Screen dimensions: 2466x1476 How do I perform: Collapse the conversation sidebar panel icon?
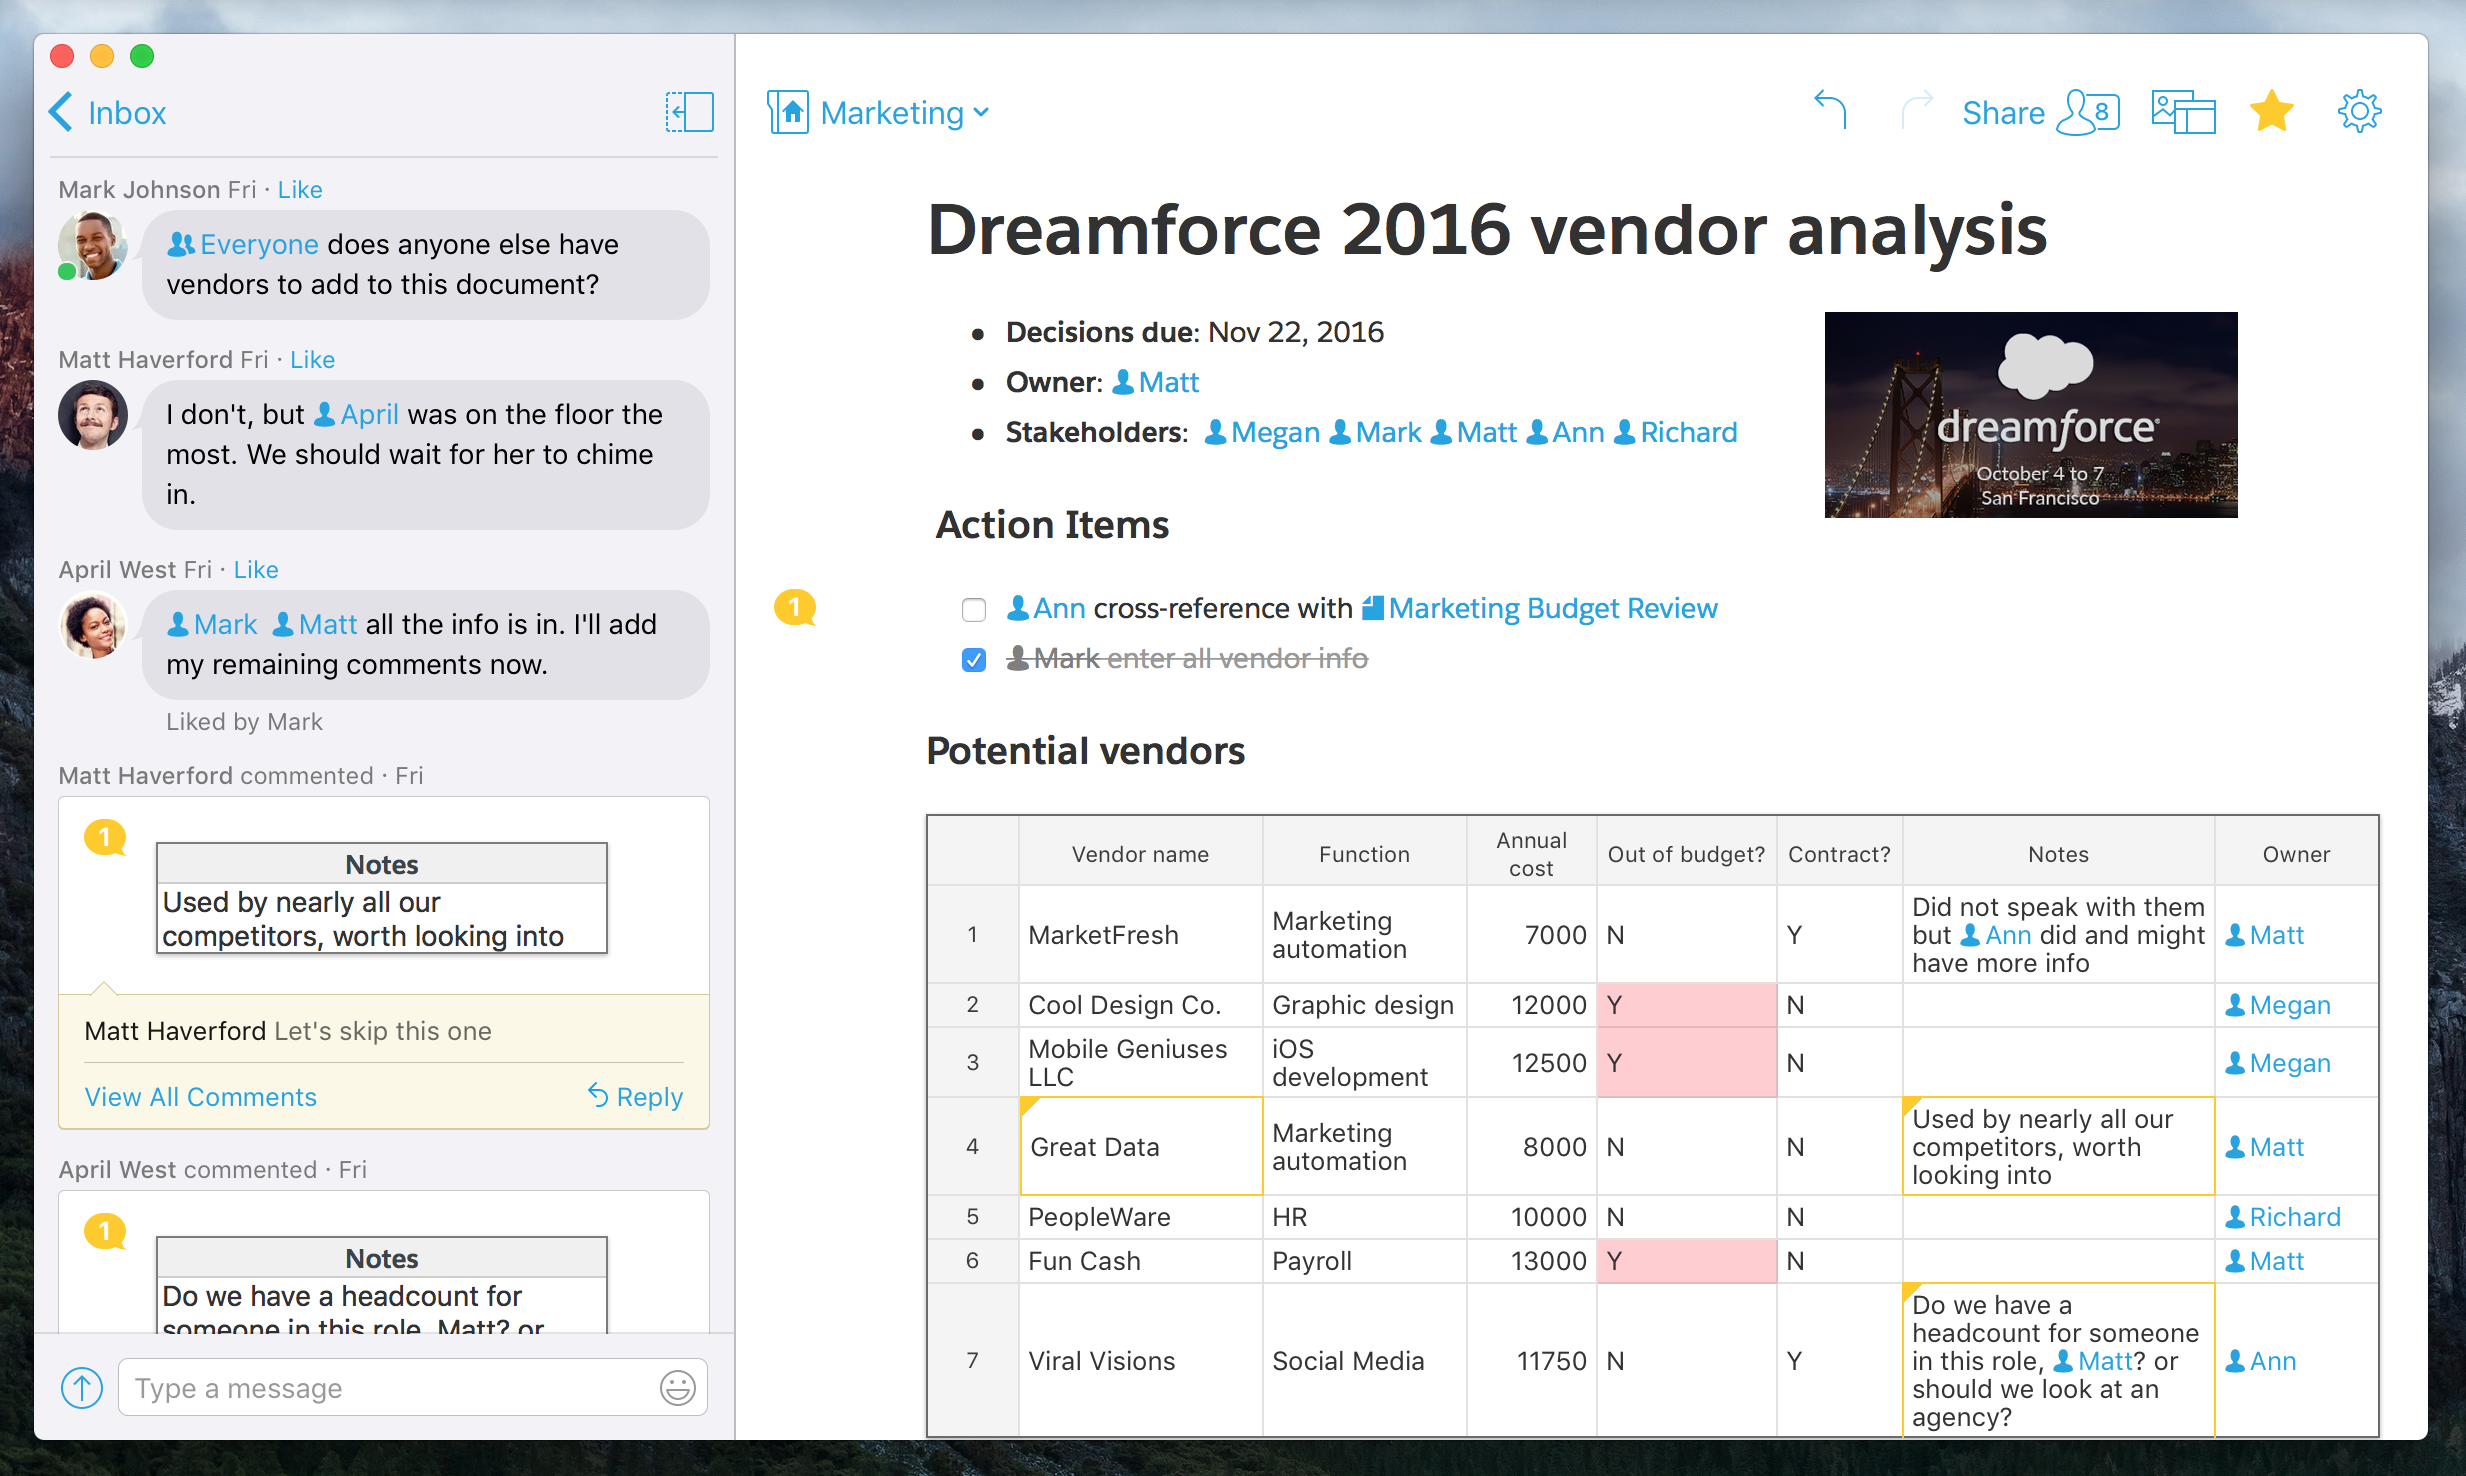click(689, 112)
